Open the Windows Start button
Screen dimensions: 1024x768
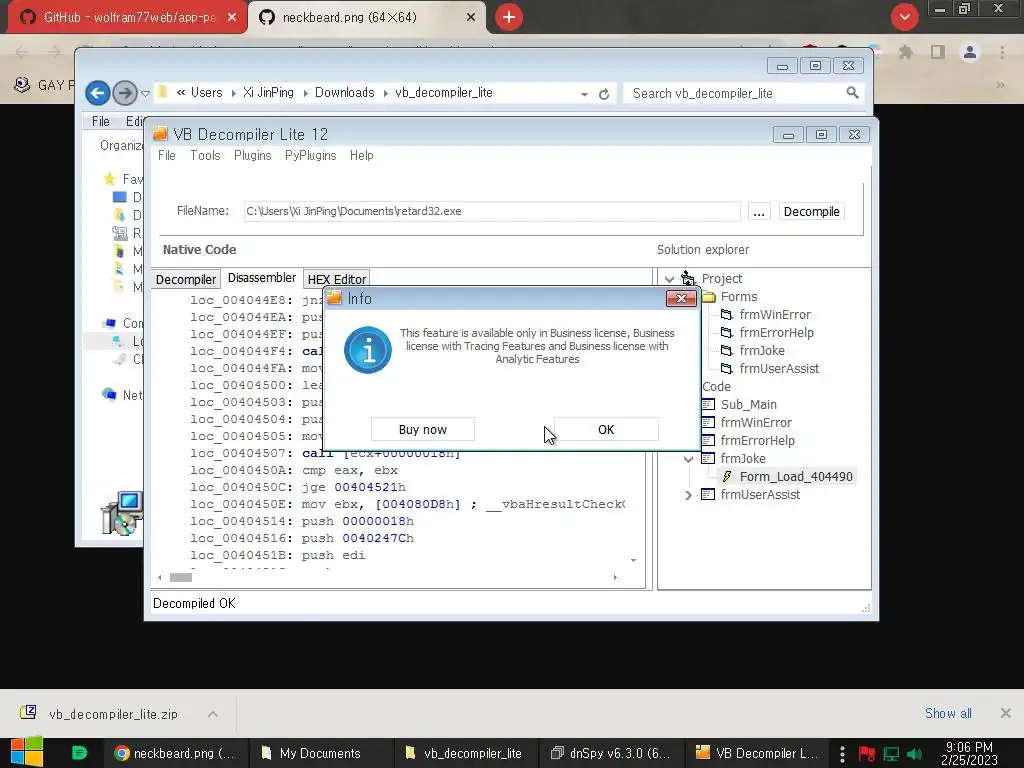[27, 752]
